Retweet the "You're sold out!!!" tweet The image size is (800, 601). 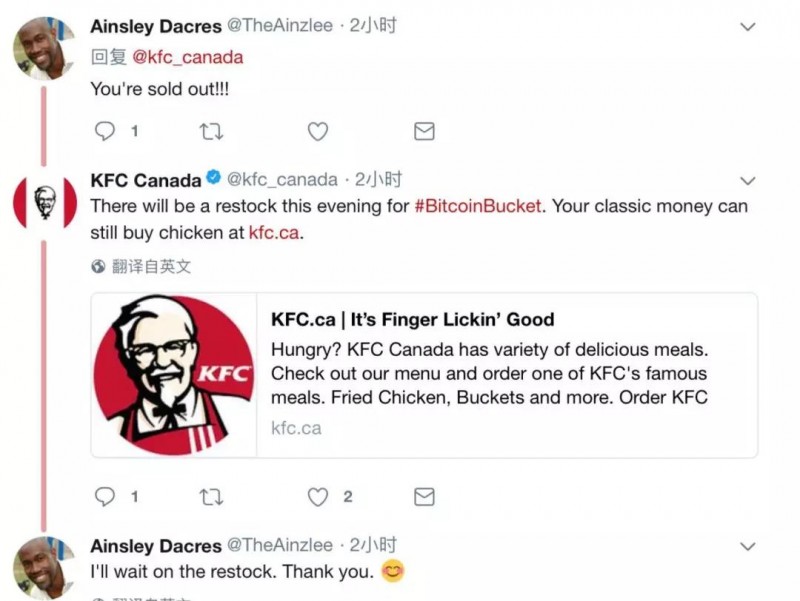[211, 131]
